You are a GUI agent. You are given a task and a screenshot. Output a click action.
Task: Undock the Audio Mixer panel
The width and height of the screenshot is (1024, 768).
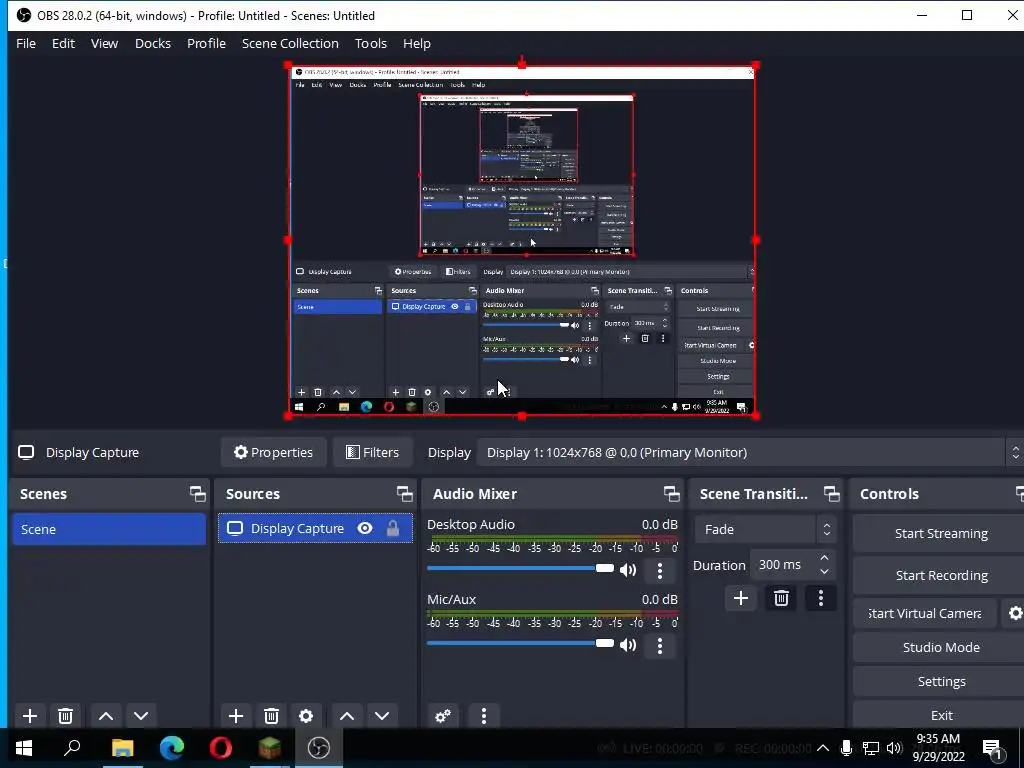(x=671, y=494)
